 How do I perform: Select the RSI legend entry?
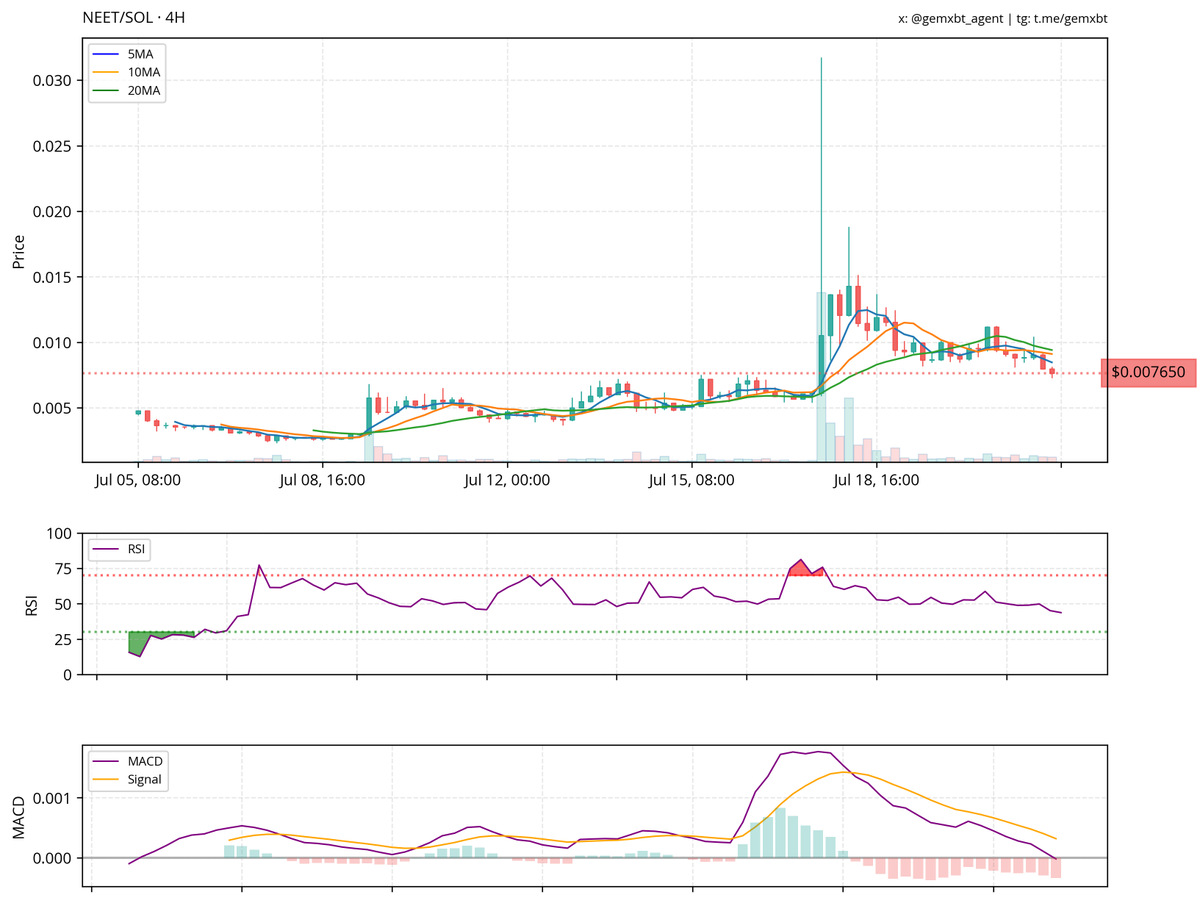point(120,548)
